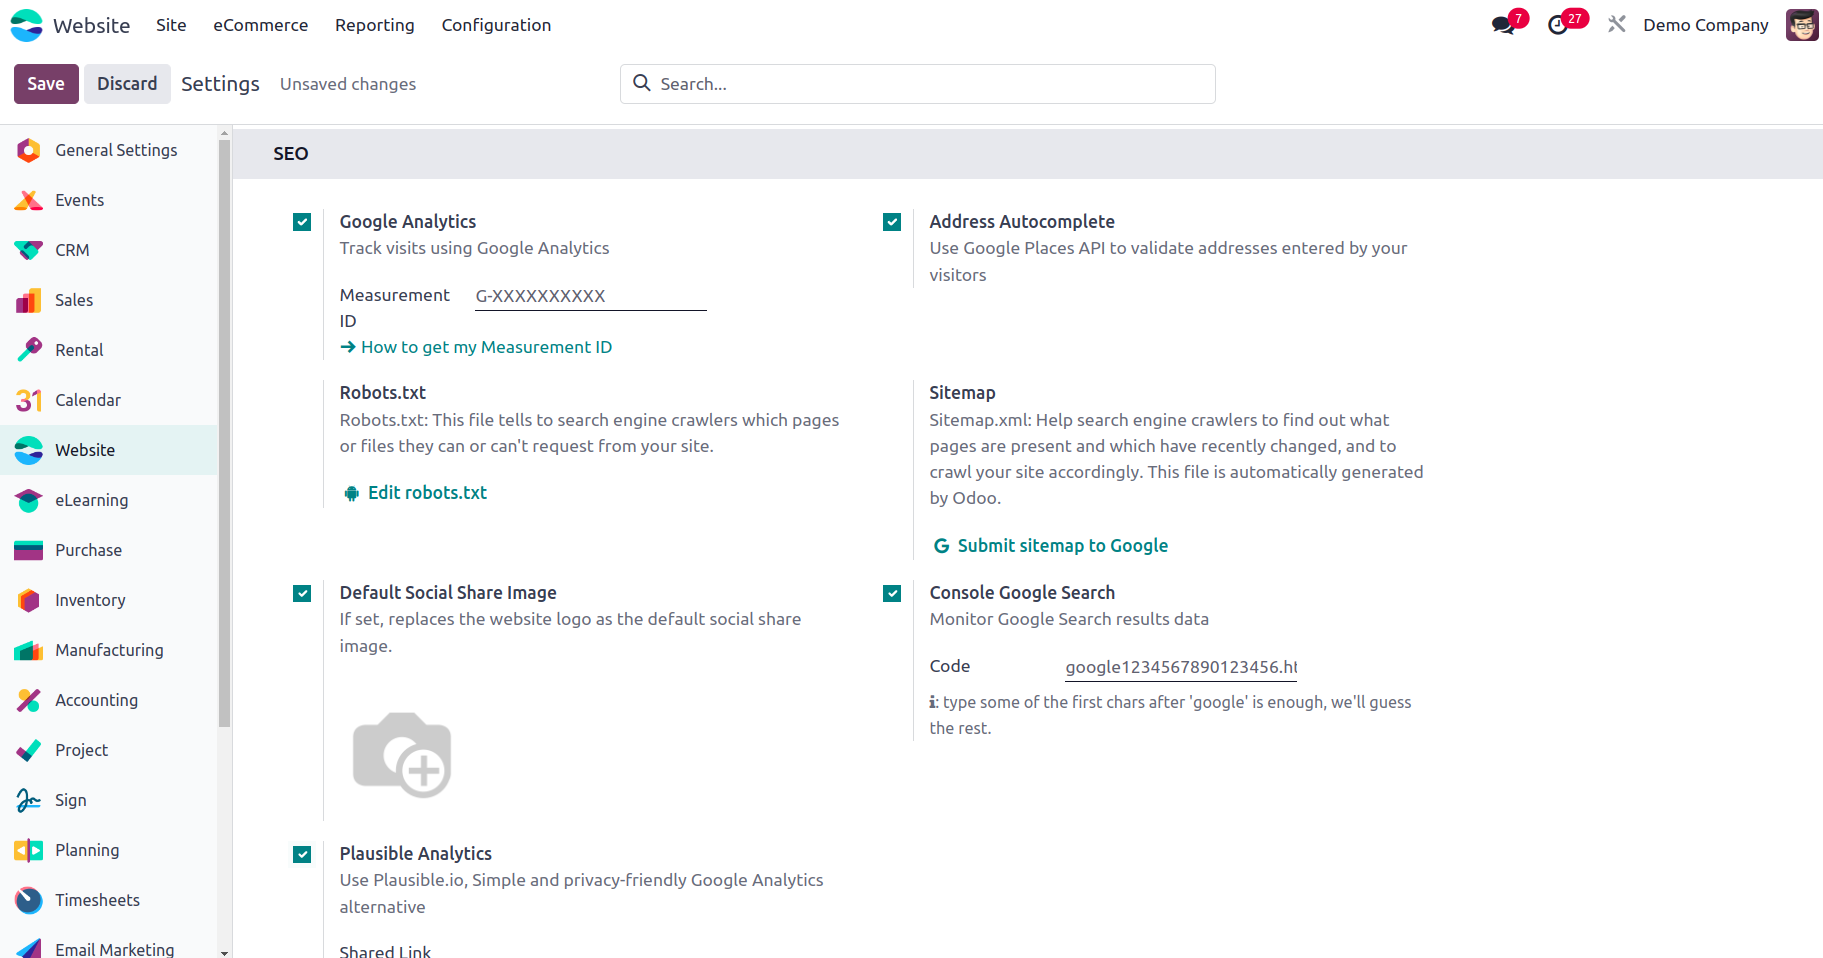Open the Configuration menu

click(x=496, y=25)
